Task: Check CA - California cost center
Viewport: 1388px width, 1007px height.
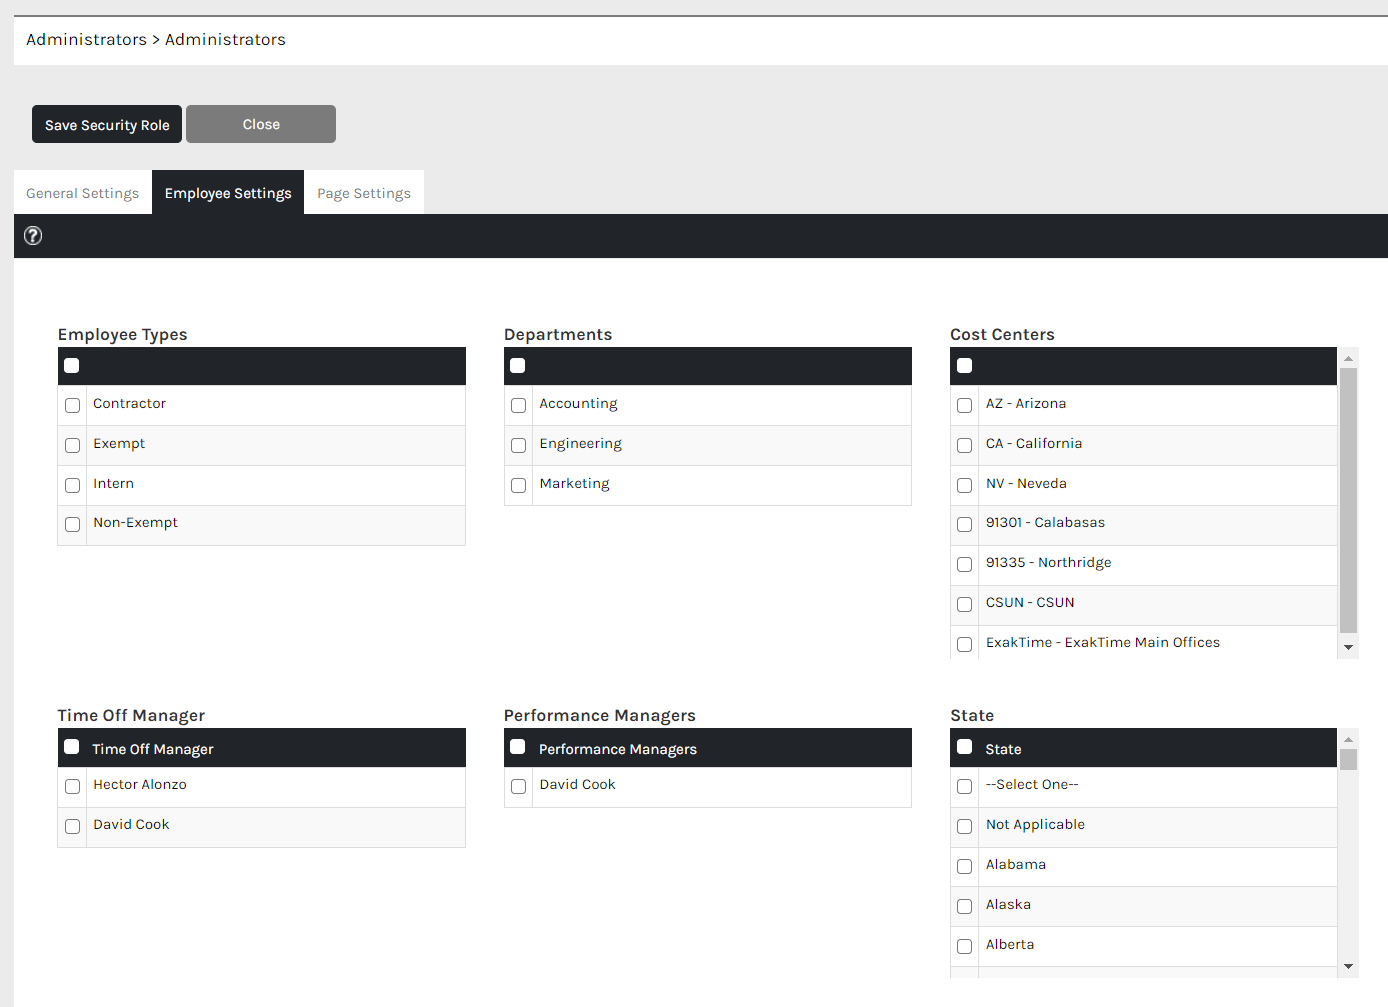Action: pyautogui.click(x=964, y=445)
